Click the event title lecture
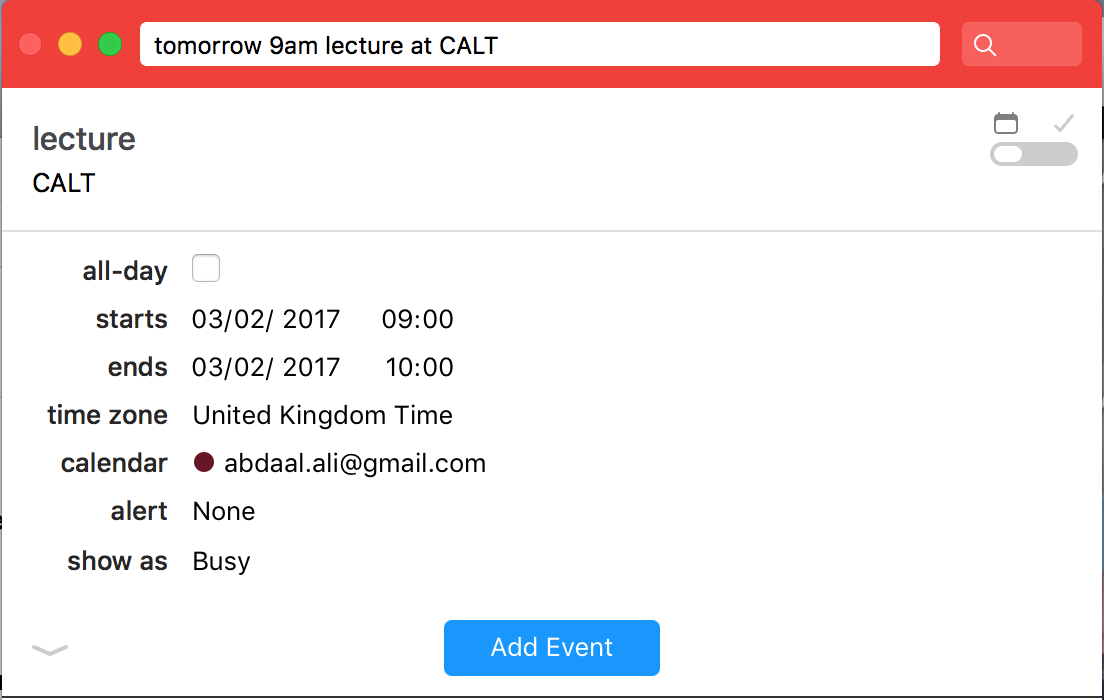The height and width of the screenshot is (700, 1104). 84,139
